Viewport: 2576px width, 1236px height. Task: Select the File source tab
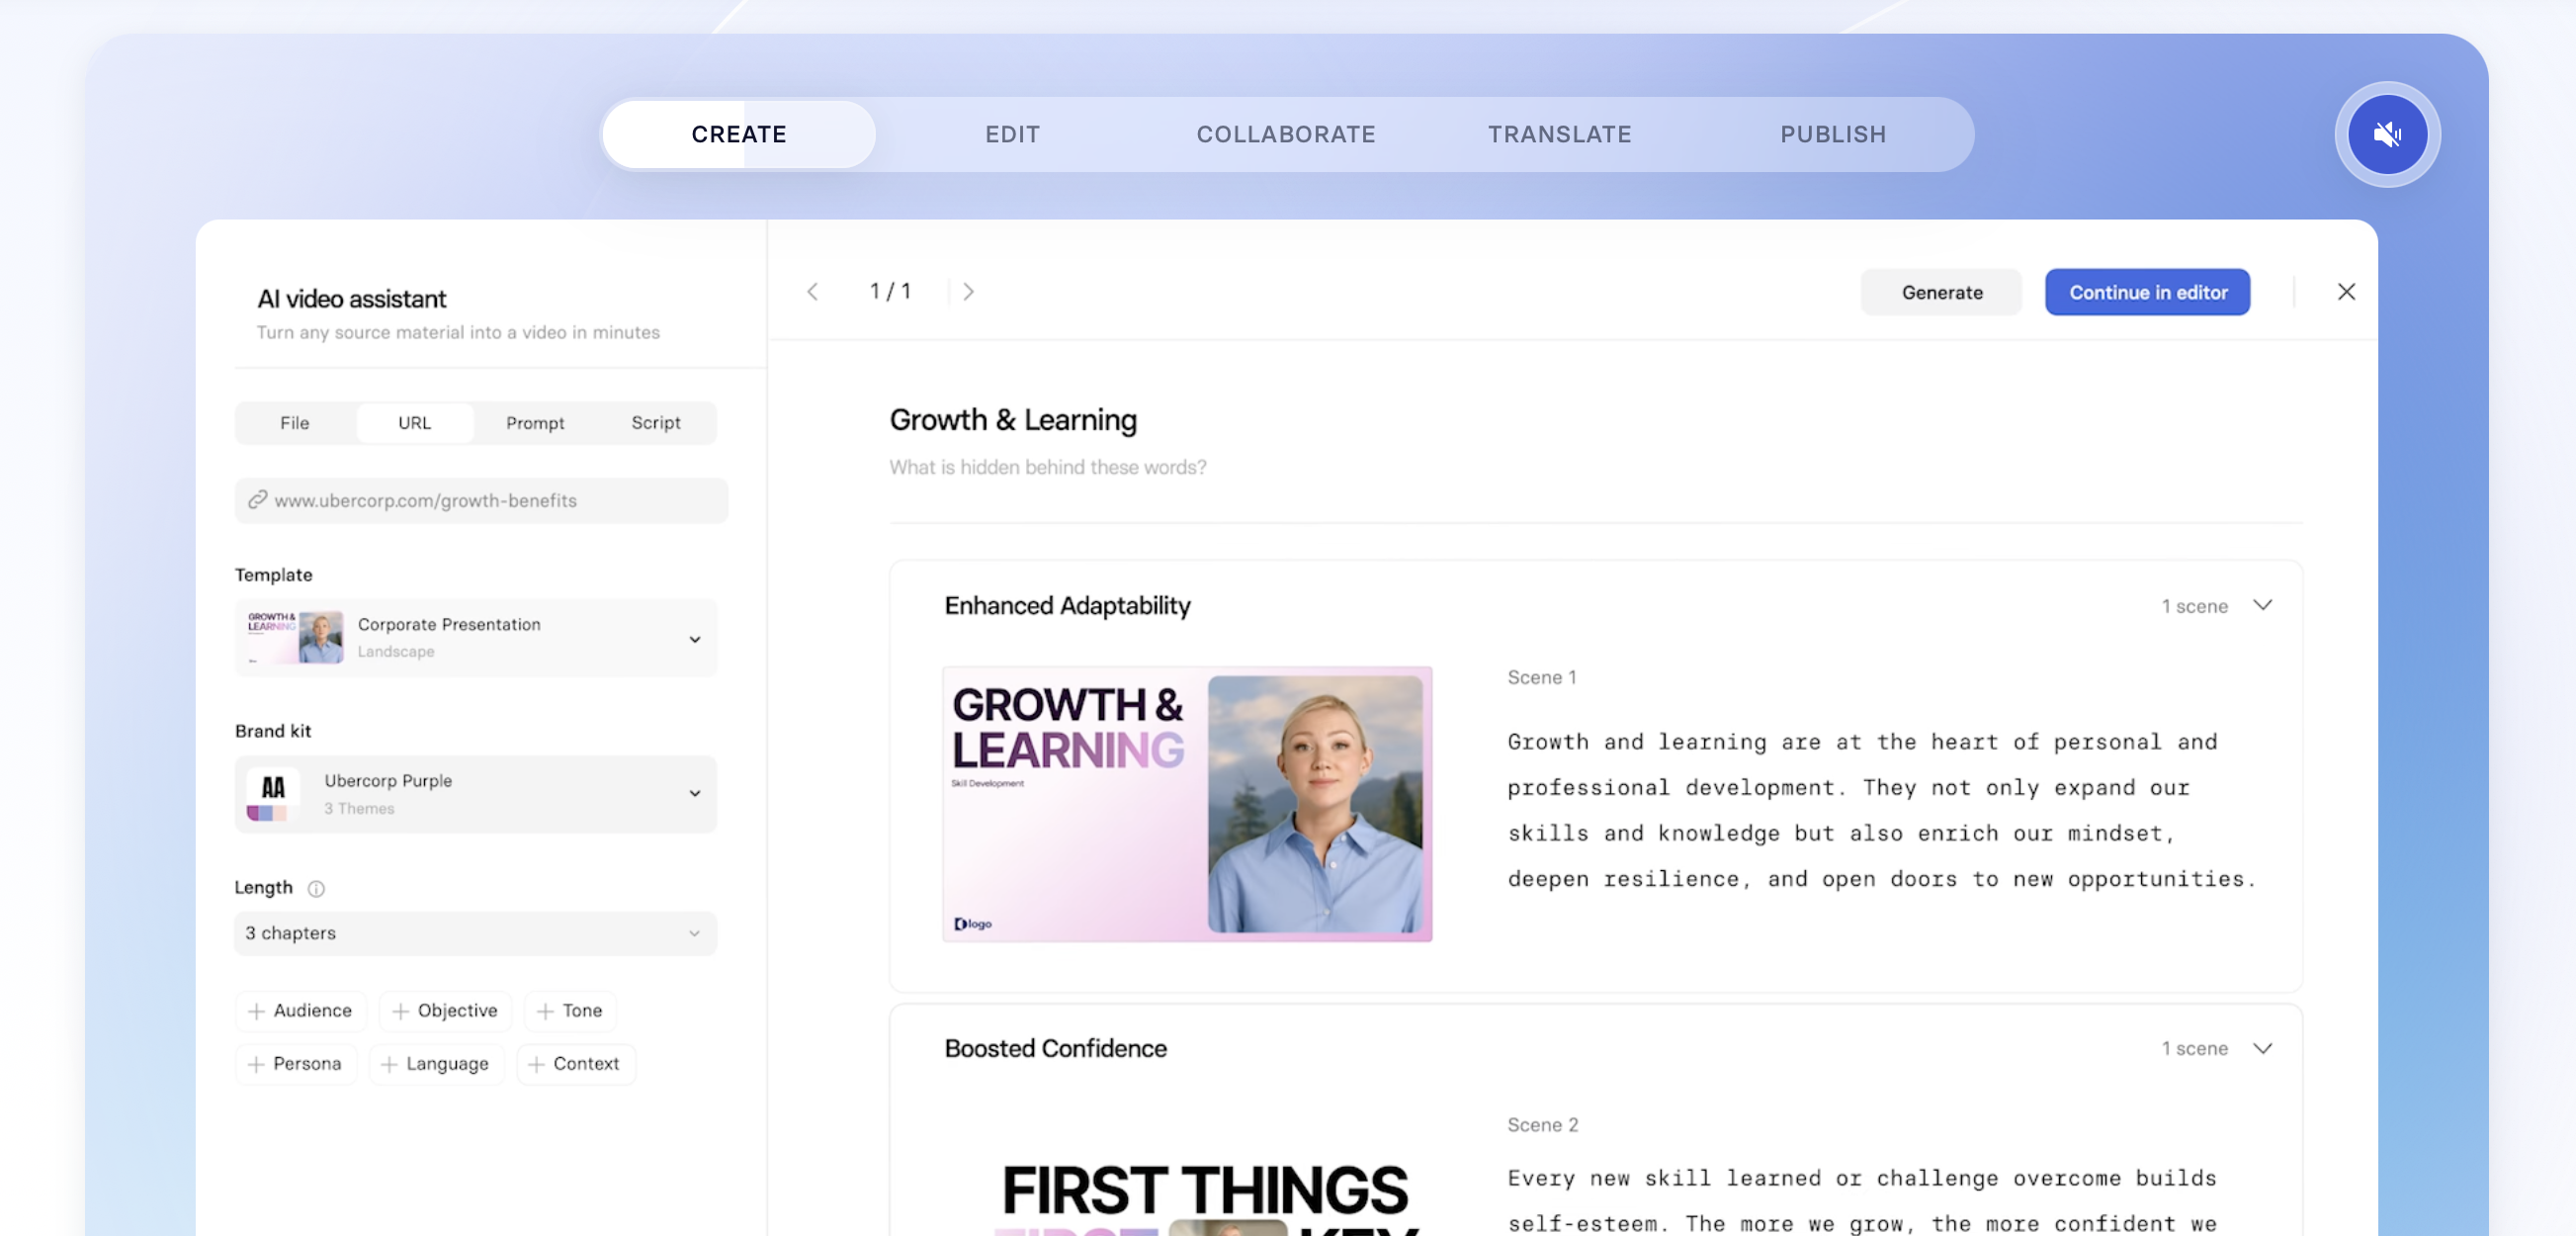pyautogui.click(x=295, y=423)
